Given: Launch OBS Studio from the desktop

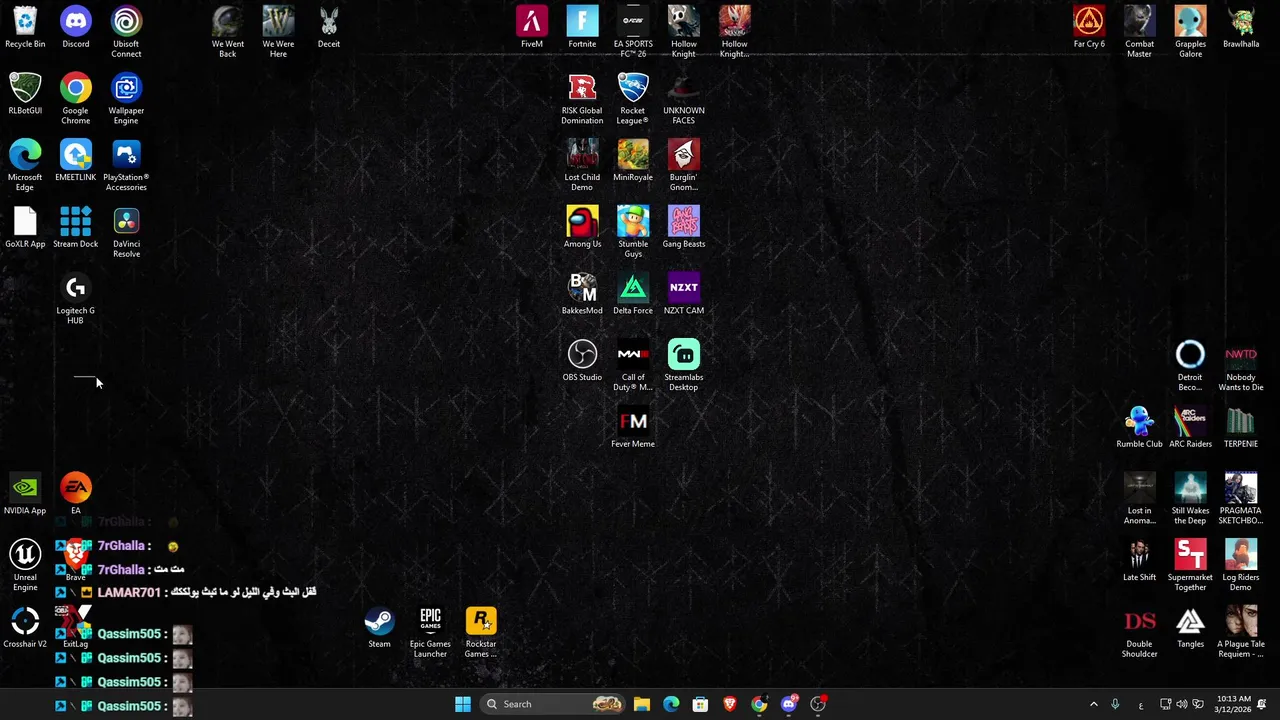Looking at the screenshot, I should click(582, 361).
